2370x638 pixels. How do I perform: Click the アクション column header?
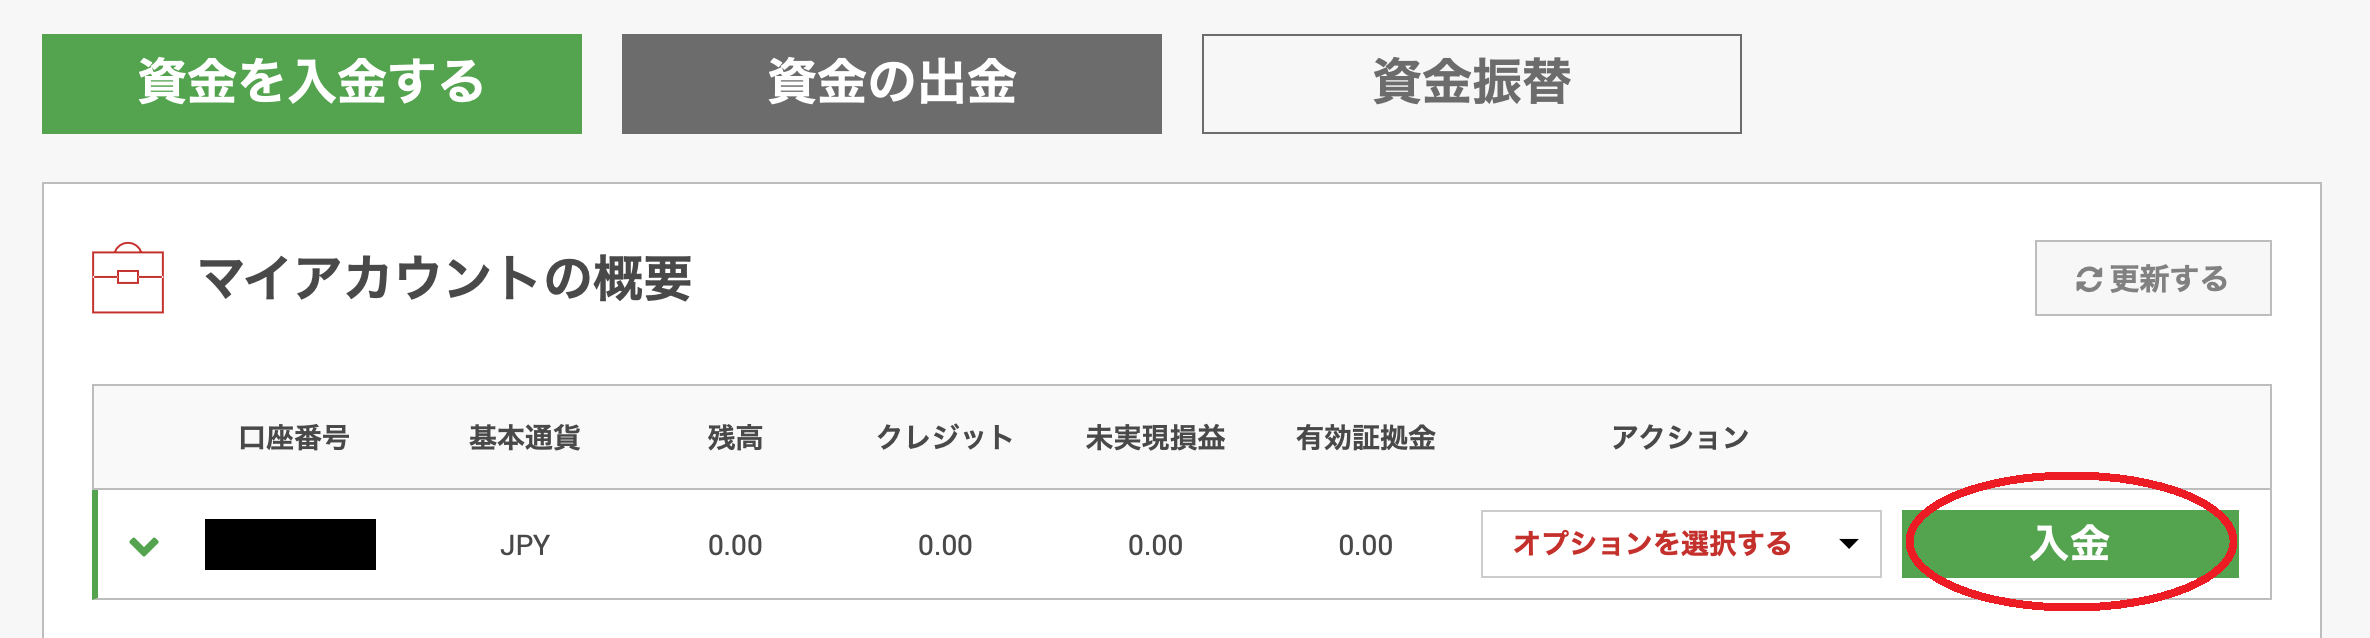(x=1680, y=438)
